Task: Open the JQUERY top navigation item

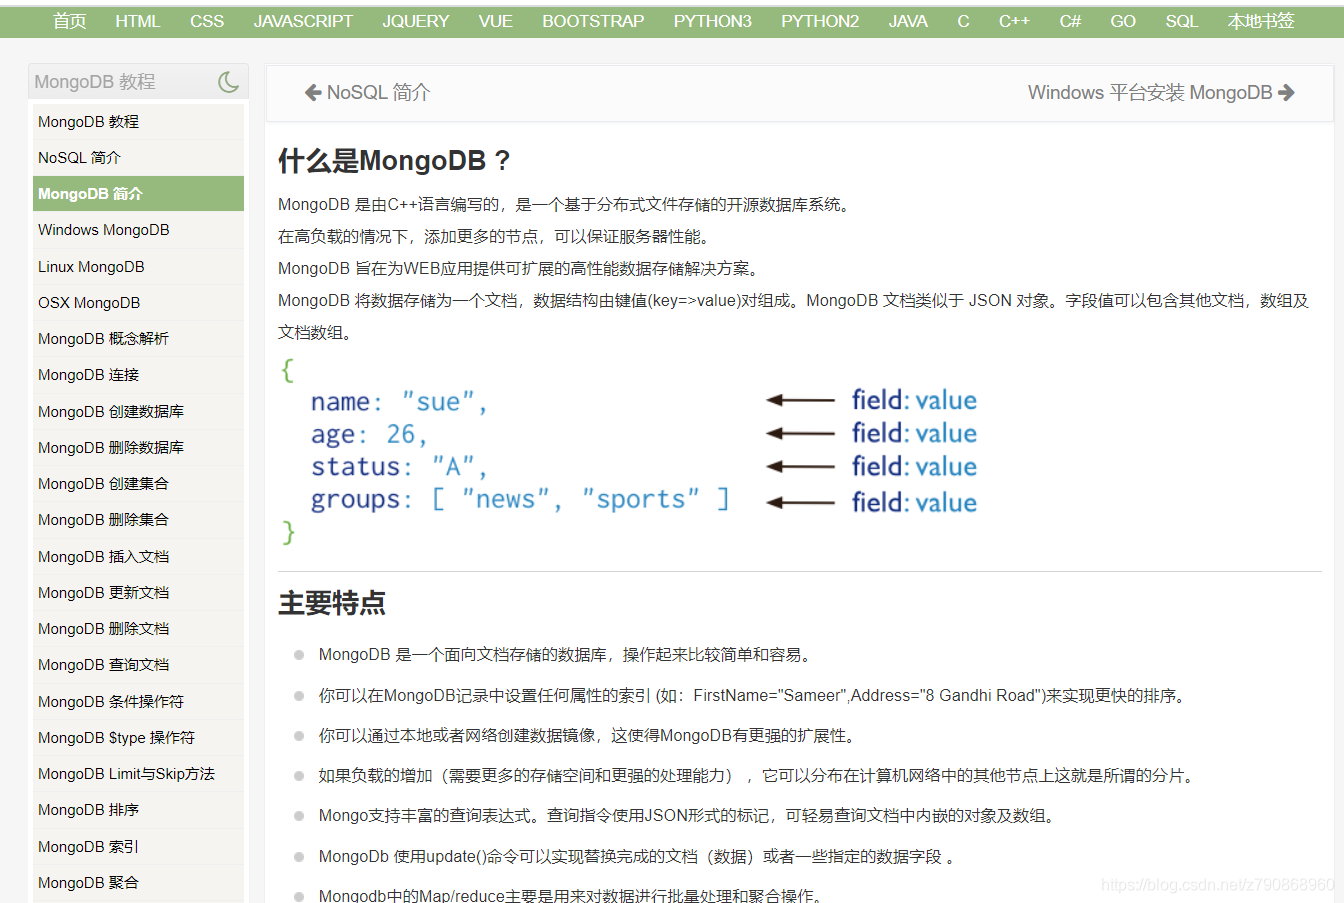Action: pyautogui.click(x=415, y=21)
